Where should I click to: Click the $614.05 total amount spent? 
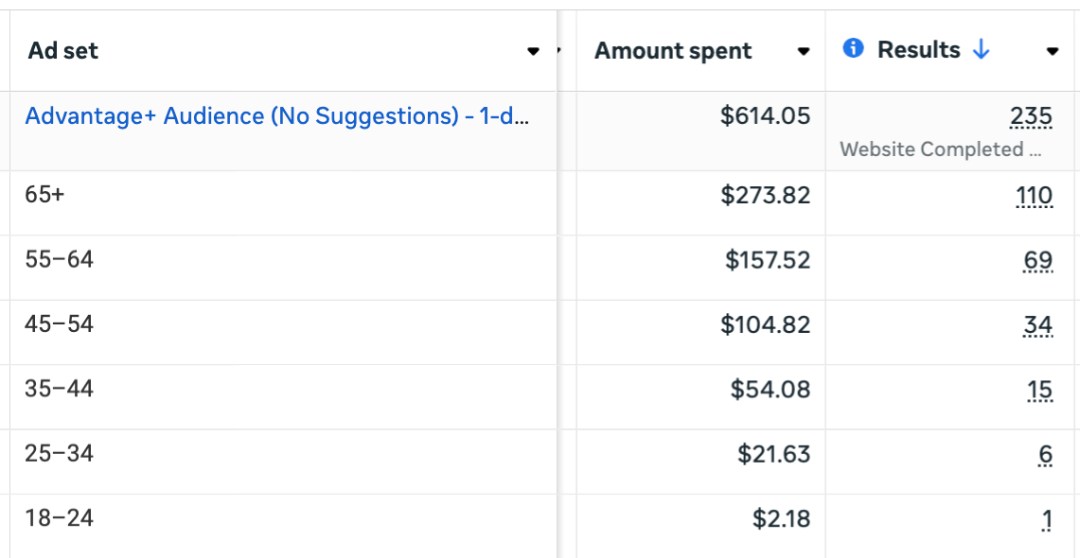click(x=765, y=117)
